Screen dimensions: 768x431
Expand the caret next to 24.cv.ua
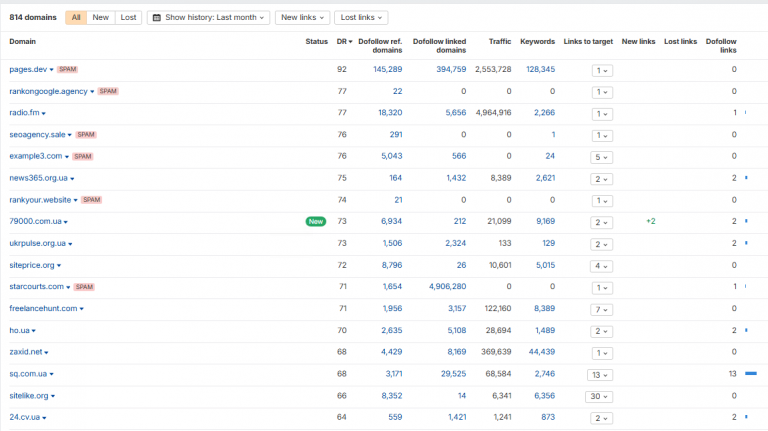pos(44,418)
